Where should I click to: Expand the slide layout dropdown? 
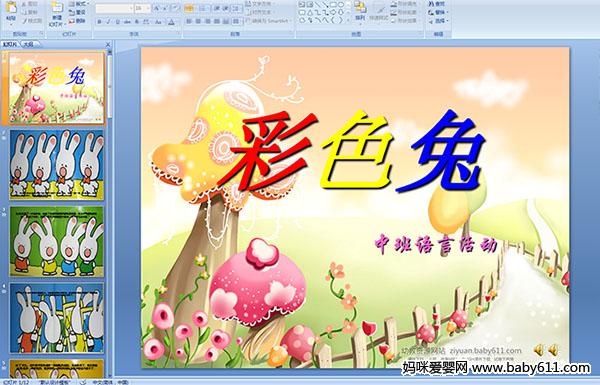click(78, 4)
